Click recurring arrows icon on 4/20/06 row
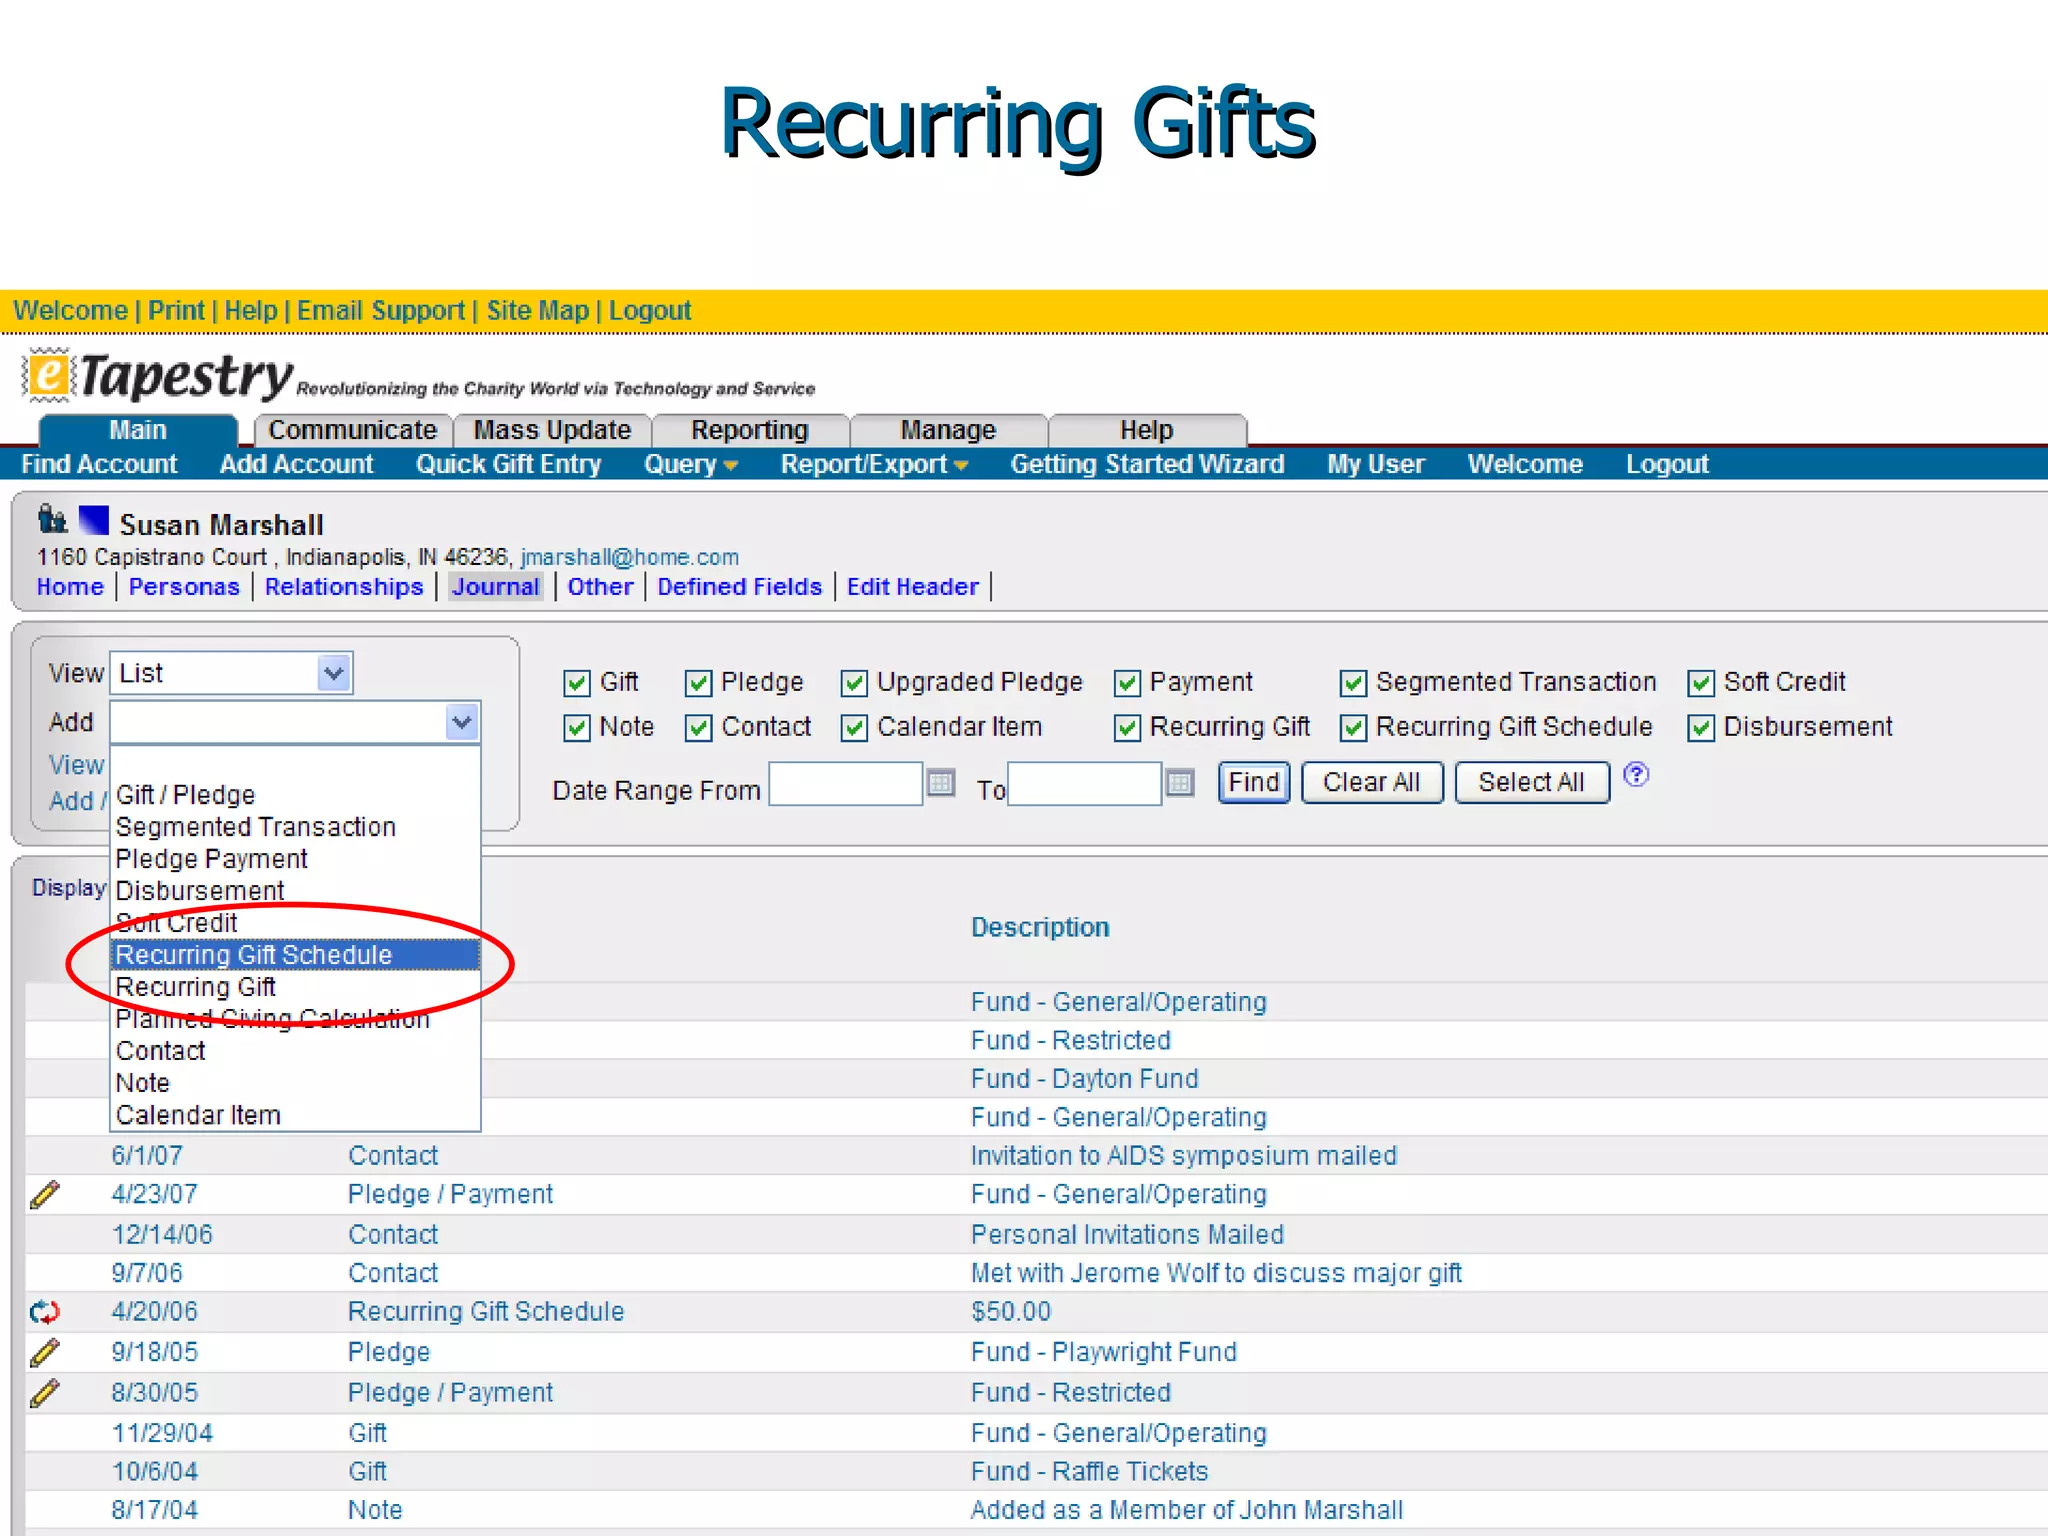Screen dimensions: 2048x1536 pyautogui.click(x=45, y=1311)
